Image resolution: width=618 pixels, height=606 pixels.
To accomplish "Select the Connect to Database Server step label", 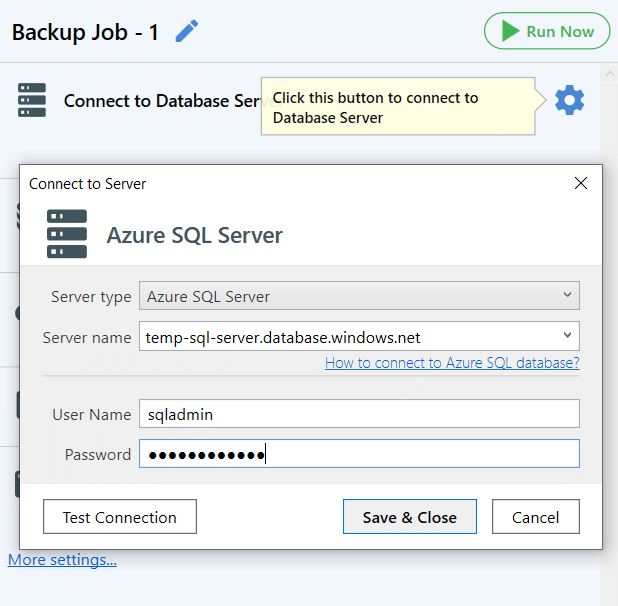I will pos(160,101).
